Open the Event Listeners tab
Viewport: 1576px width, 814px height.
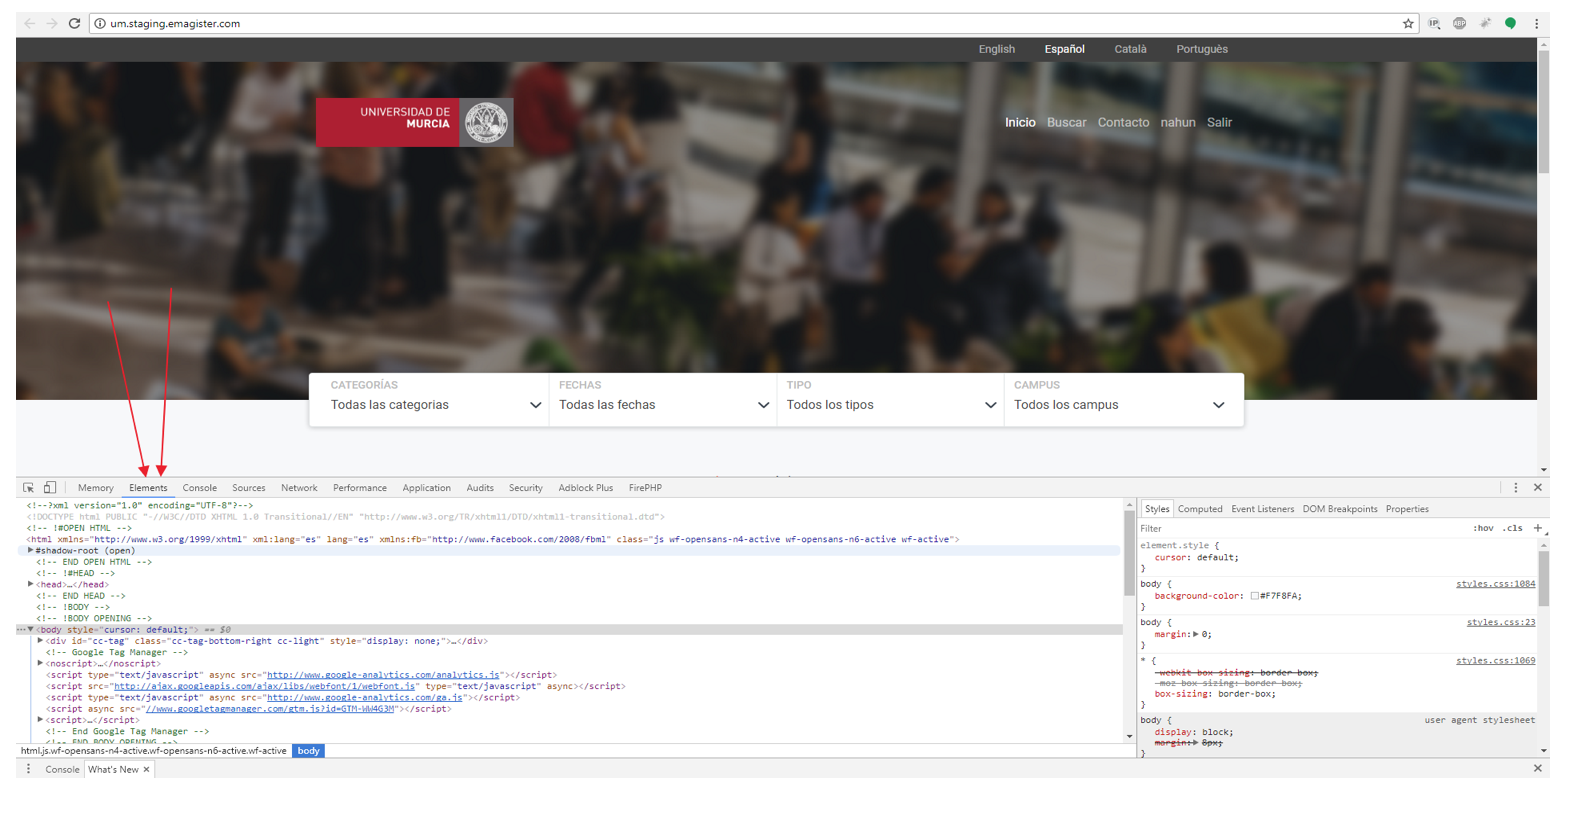click(x=1263, y=509)
